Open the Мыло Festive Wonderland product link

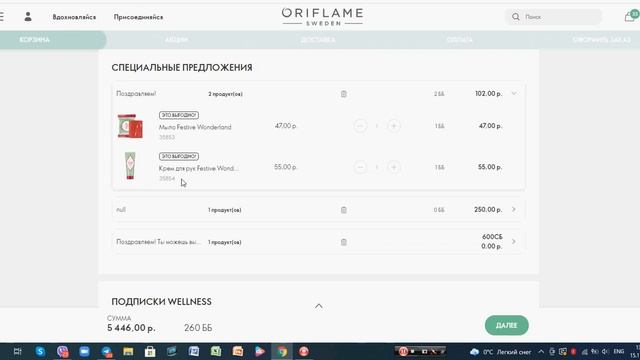tap(195, 127)
